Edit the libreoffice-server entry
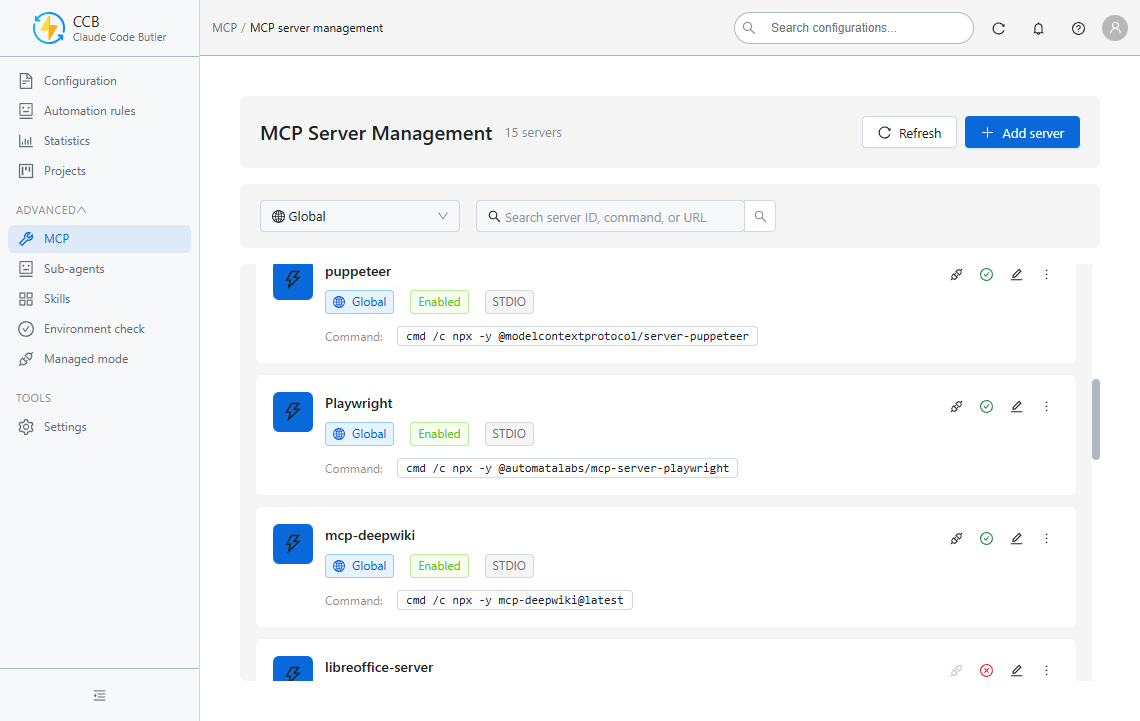 coord(1016,670)
